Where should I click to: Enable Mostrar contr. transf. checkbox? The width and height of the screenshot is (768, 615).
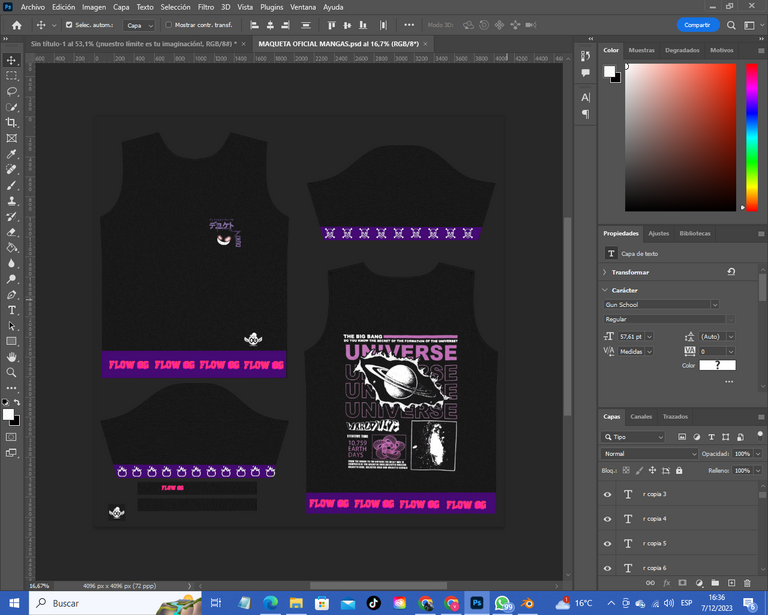(x=168, y=25)
